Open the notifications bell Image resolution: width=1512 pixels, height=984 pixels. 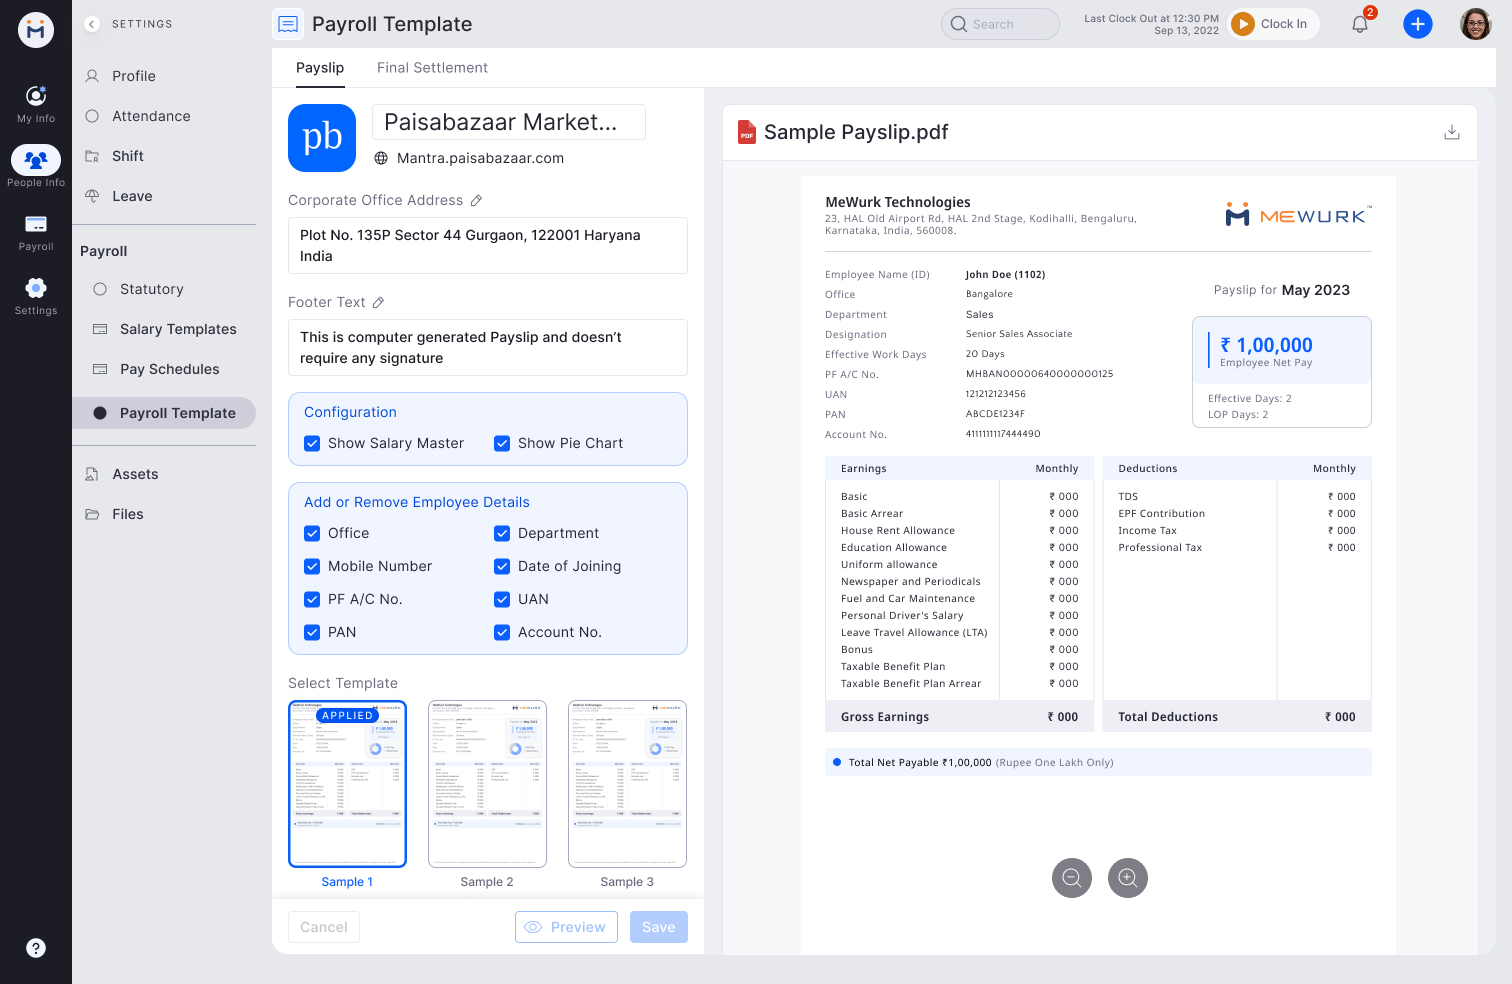1359,23
